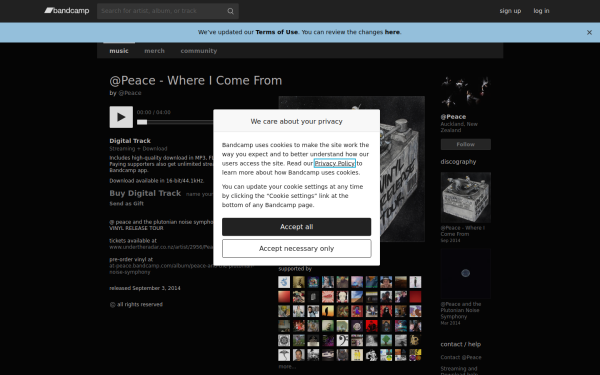Open the Plutonian Noise Symphony album thumbnail
Screen dimensions: 600x375
click(x=466, y=273)
